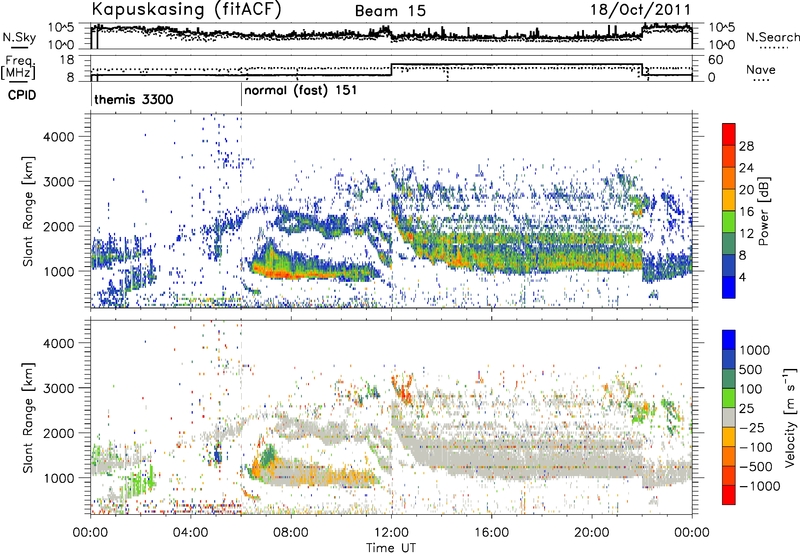Click the red -1000 segment of the Velocity bar

click(729, 495)
